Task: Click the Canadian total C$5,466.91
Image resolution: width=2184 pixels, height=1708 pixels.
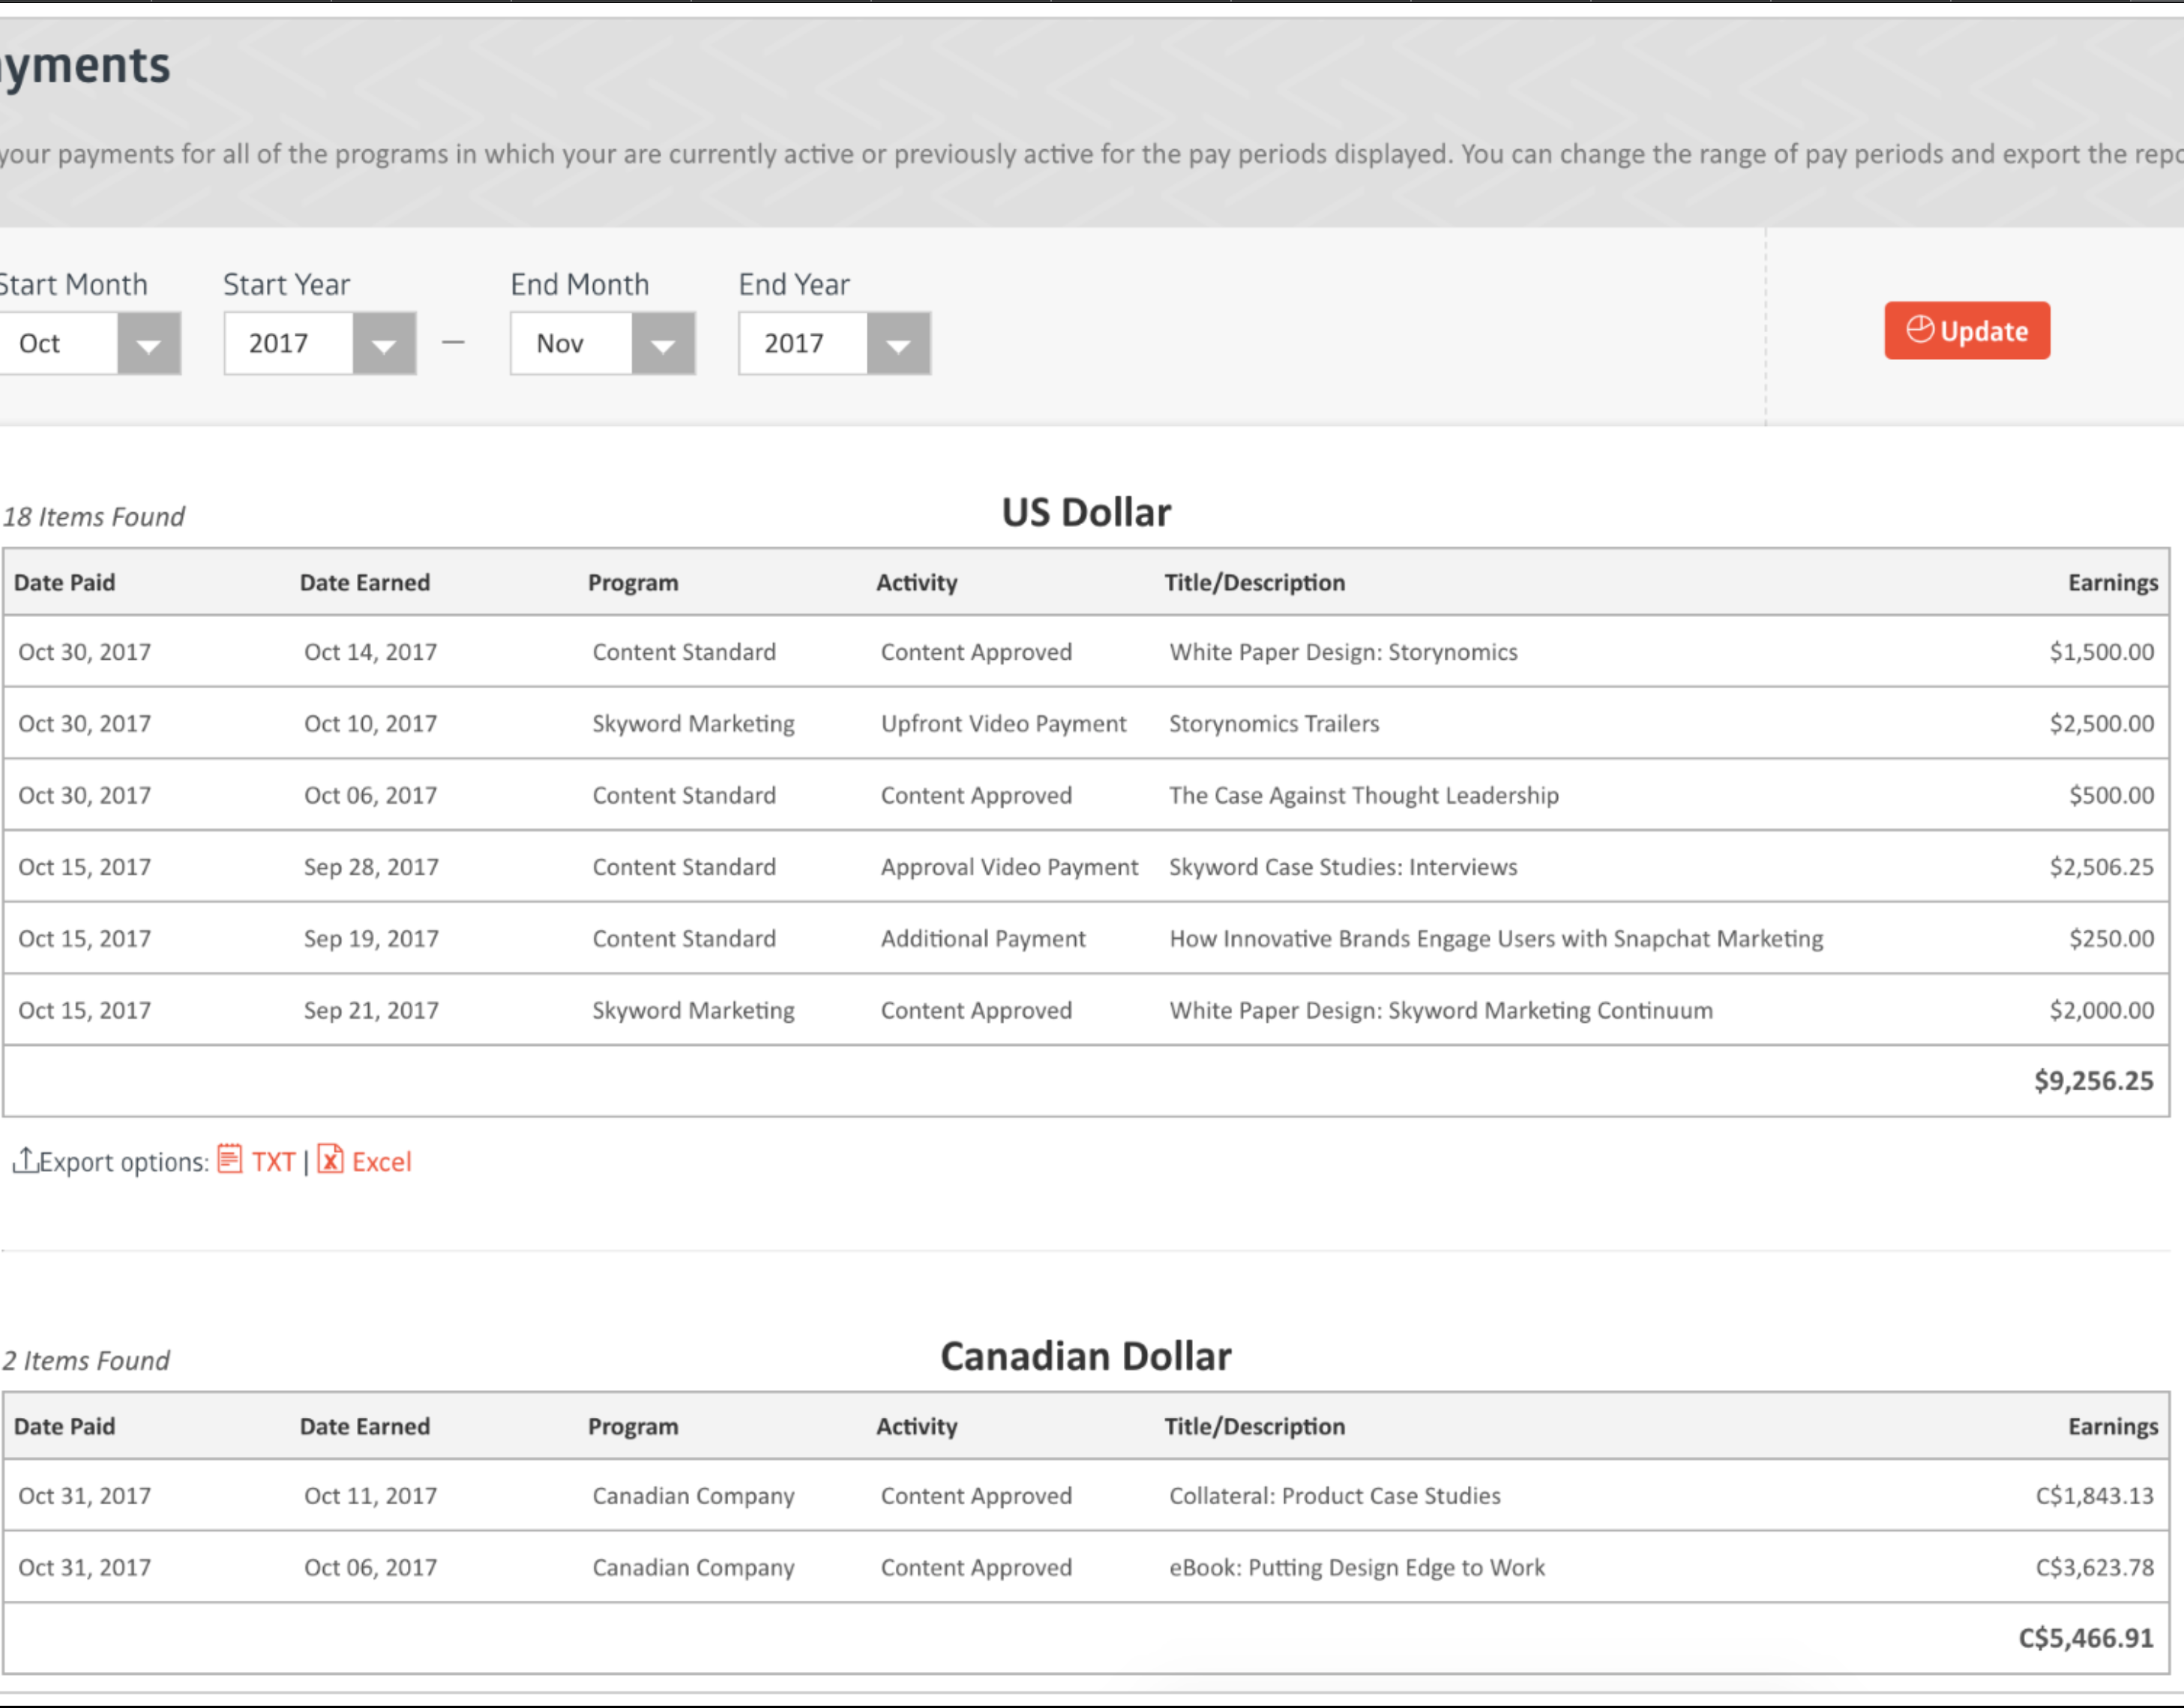Action: coord(2085,1638)
